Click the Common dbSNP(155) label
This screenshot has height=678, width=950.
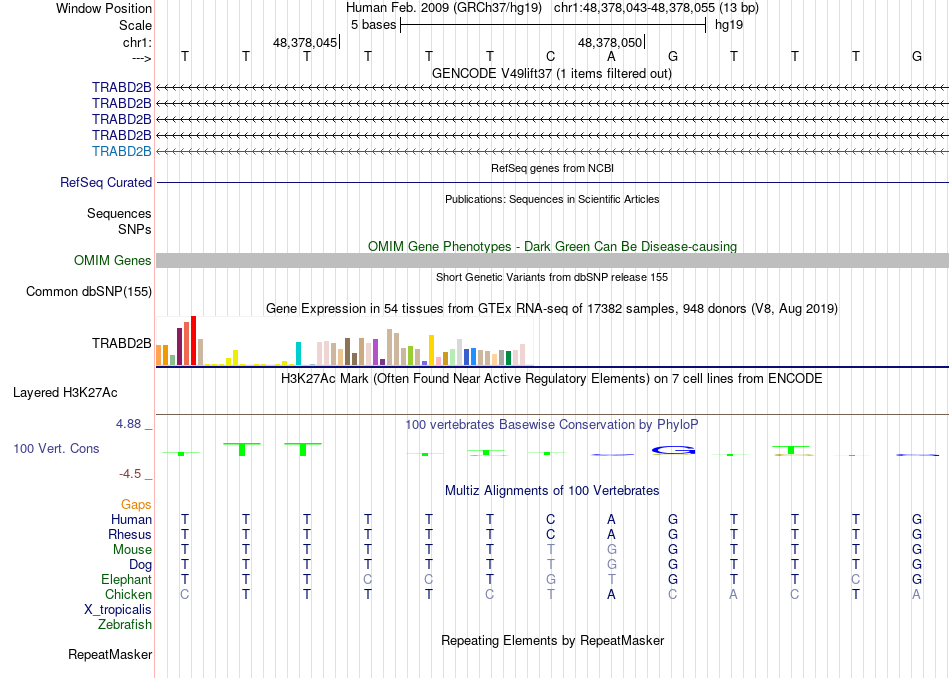coord(89,291)
